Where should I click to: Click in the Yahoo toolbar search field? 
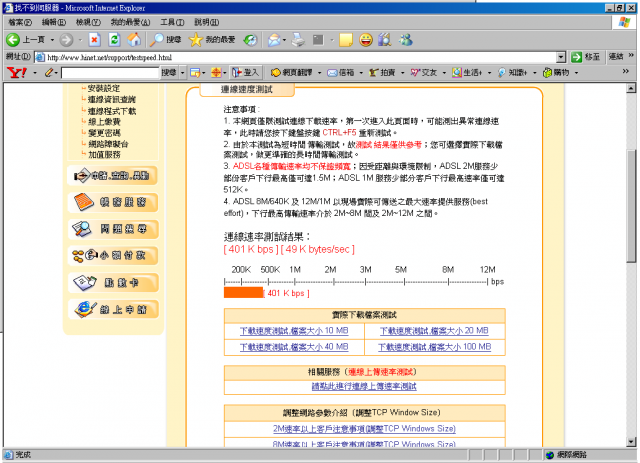click(108, 73)
